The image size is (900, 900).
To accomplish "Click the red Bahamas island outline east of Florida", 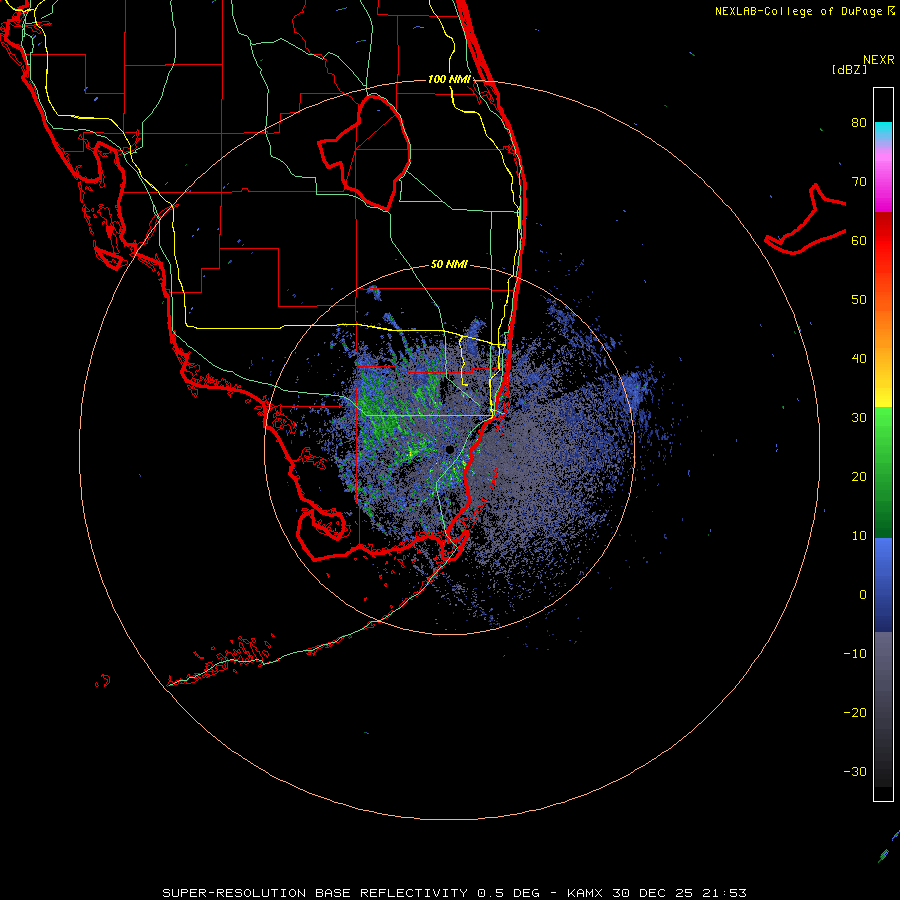I will pos(806,221).
